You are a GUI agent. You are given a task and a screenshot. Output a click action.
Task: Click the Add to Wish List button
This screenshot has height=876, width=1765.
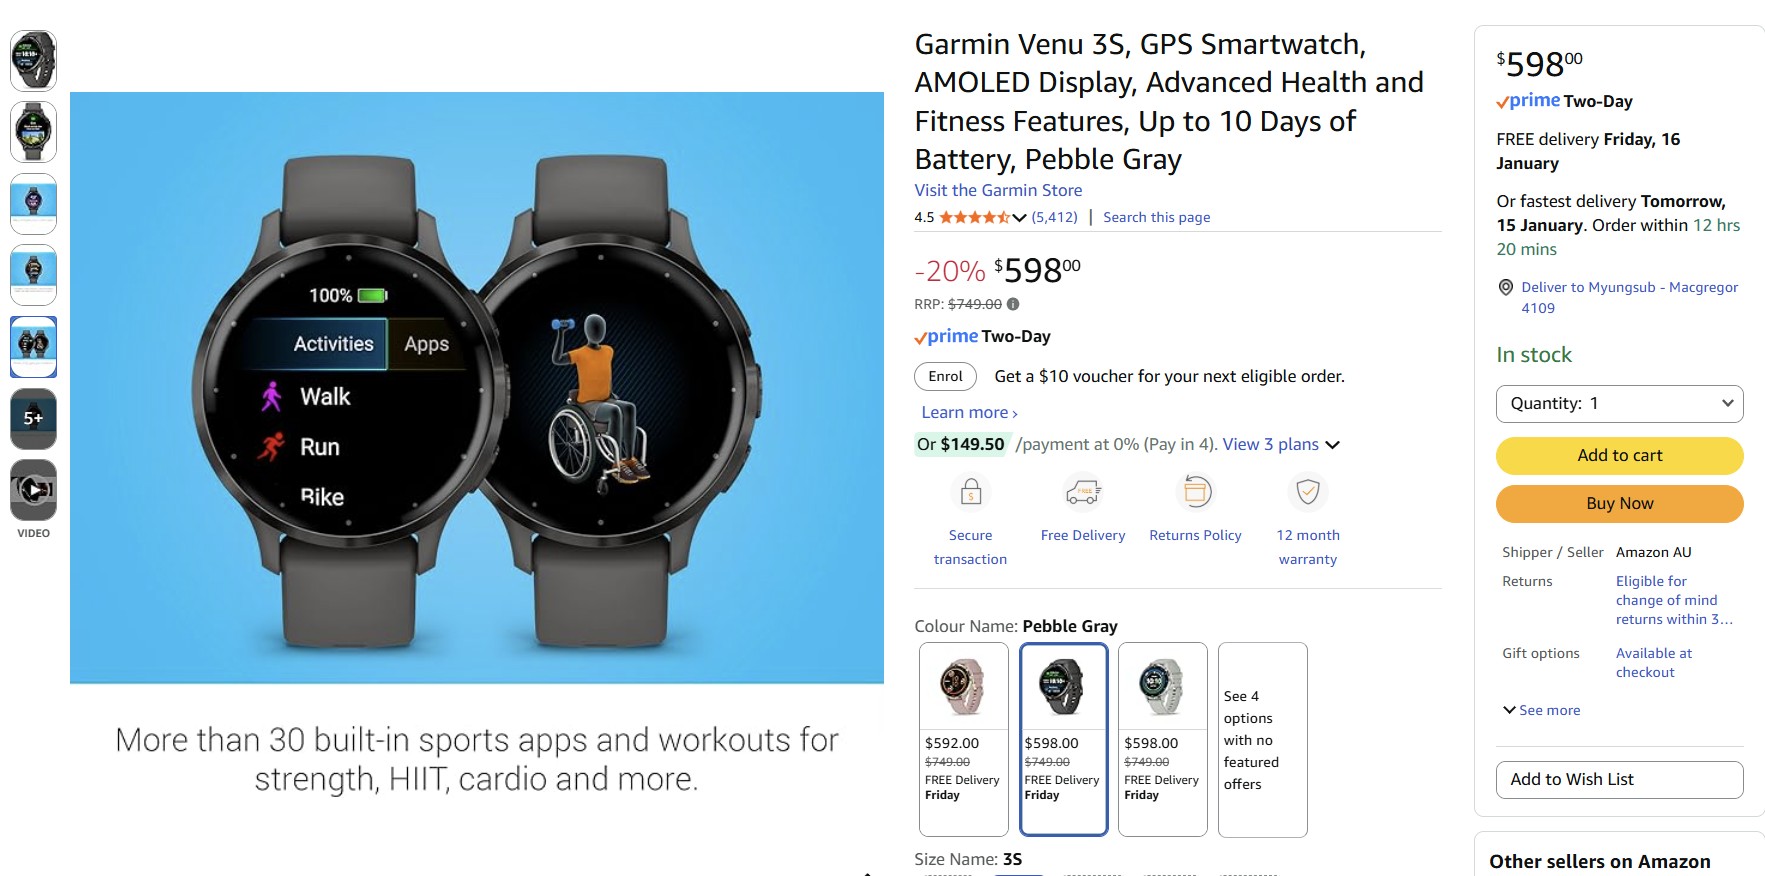click(1619, 780)
